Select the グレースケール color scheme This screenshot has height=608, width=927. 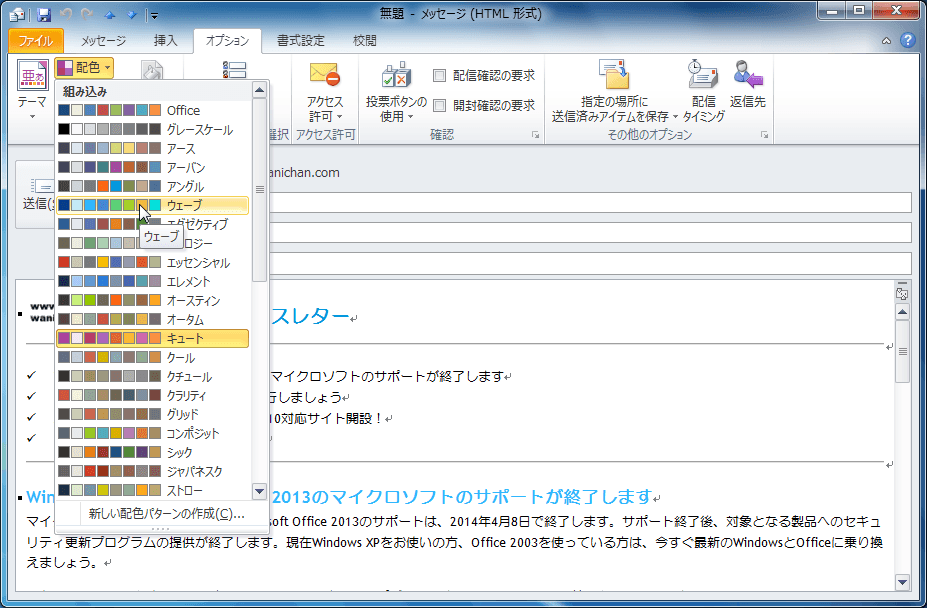153,130
